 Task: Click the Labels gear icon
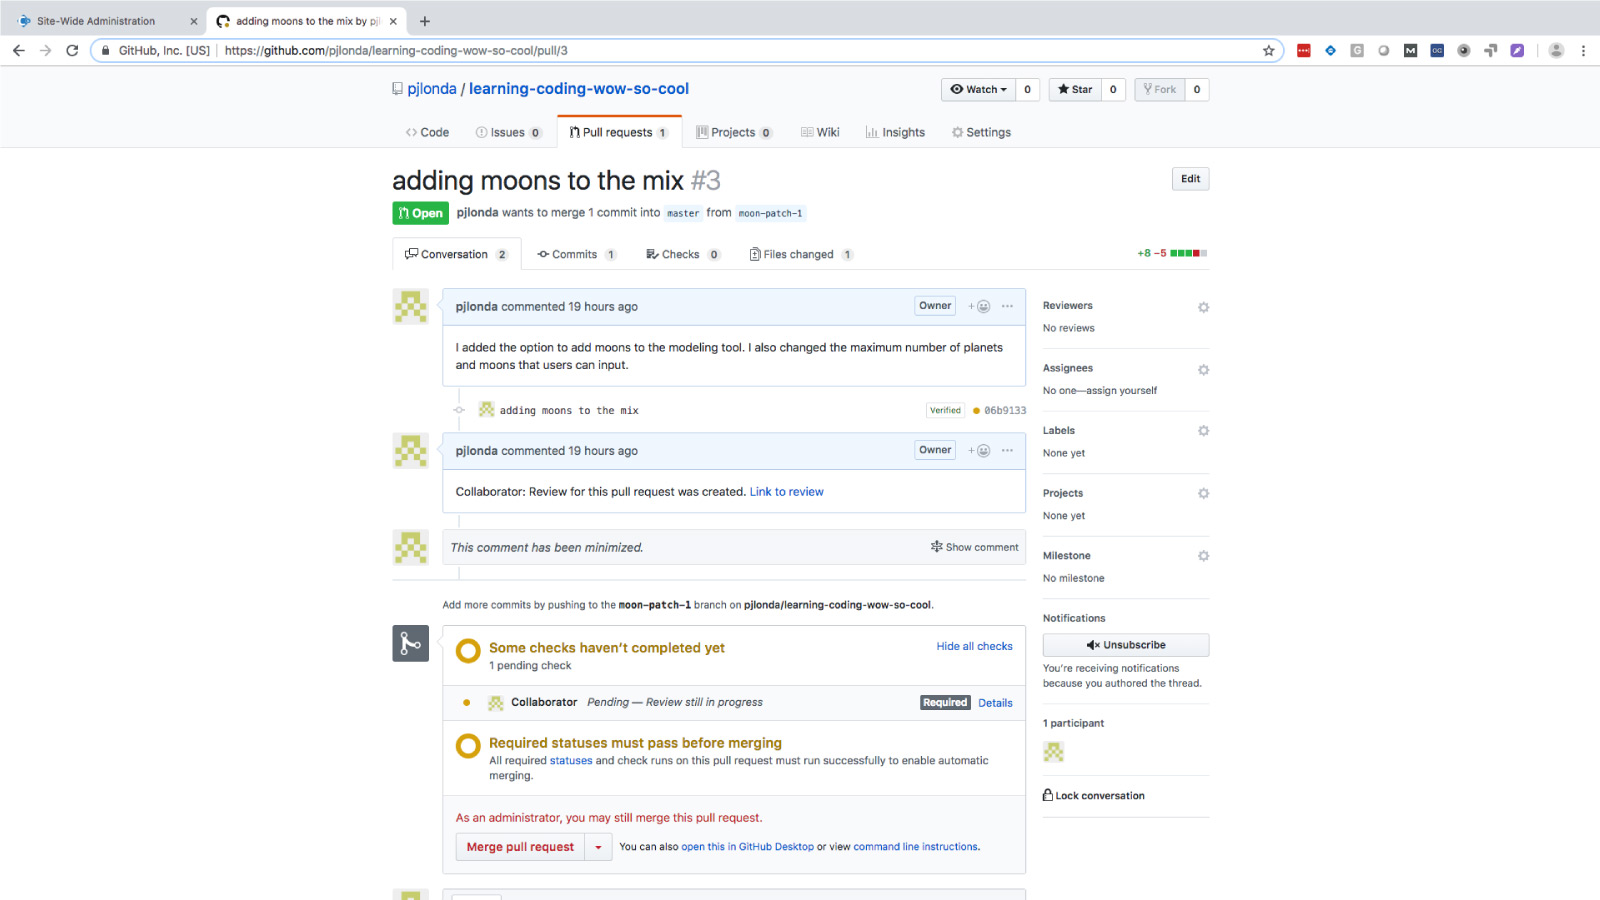[x=1203, y=431]
